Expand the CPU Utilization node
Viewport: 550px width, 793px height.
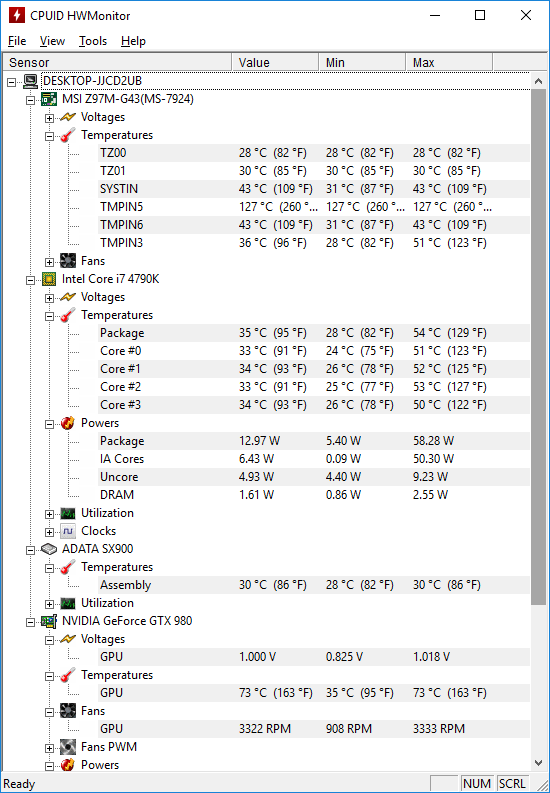[x=50, y=513]
